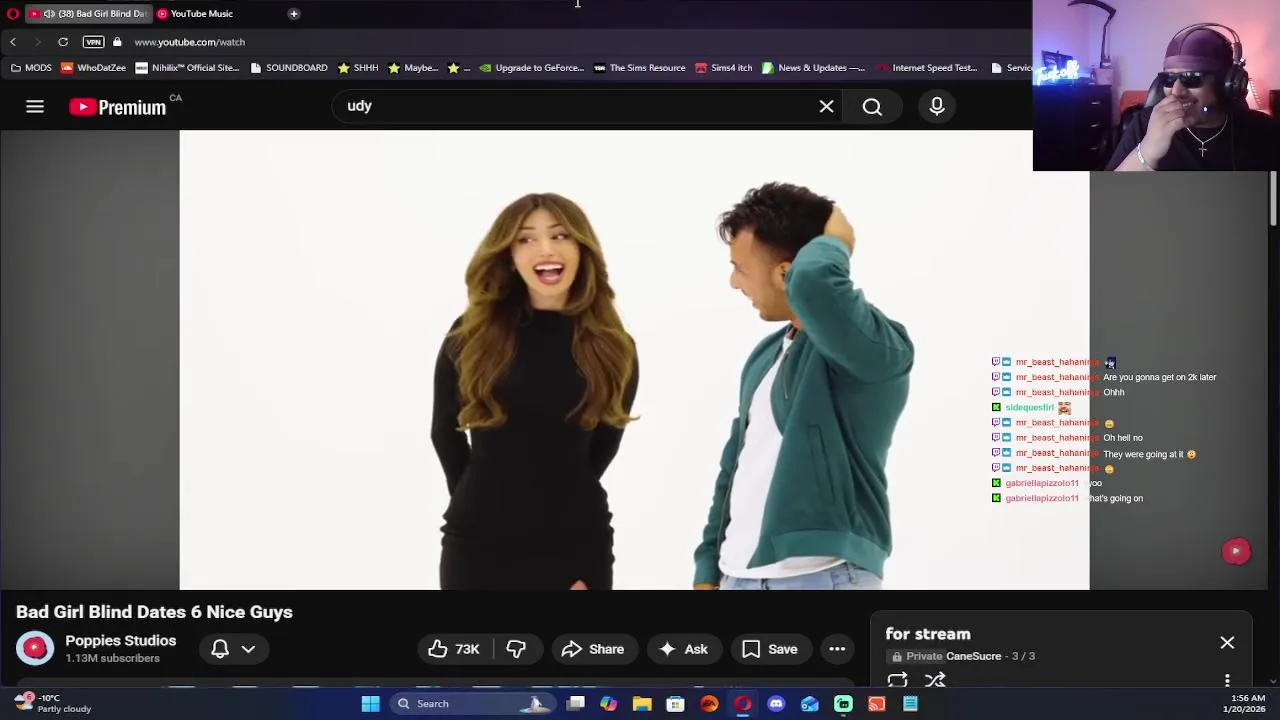Open Outlook mail from the taskbar
The height and width of the screenshot is (720, 1280).
(810, 704)
